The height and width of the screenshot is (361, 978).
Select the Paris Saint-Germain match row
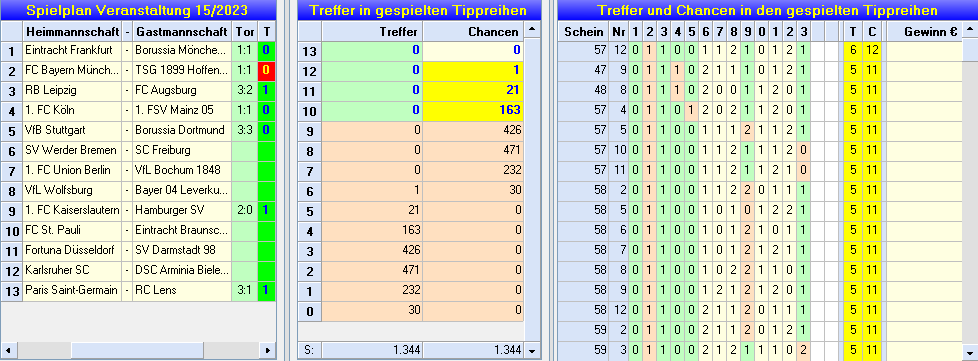pos(137,290)
